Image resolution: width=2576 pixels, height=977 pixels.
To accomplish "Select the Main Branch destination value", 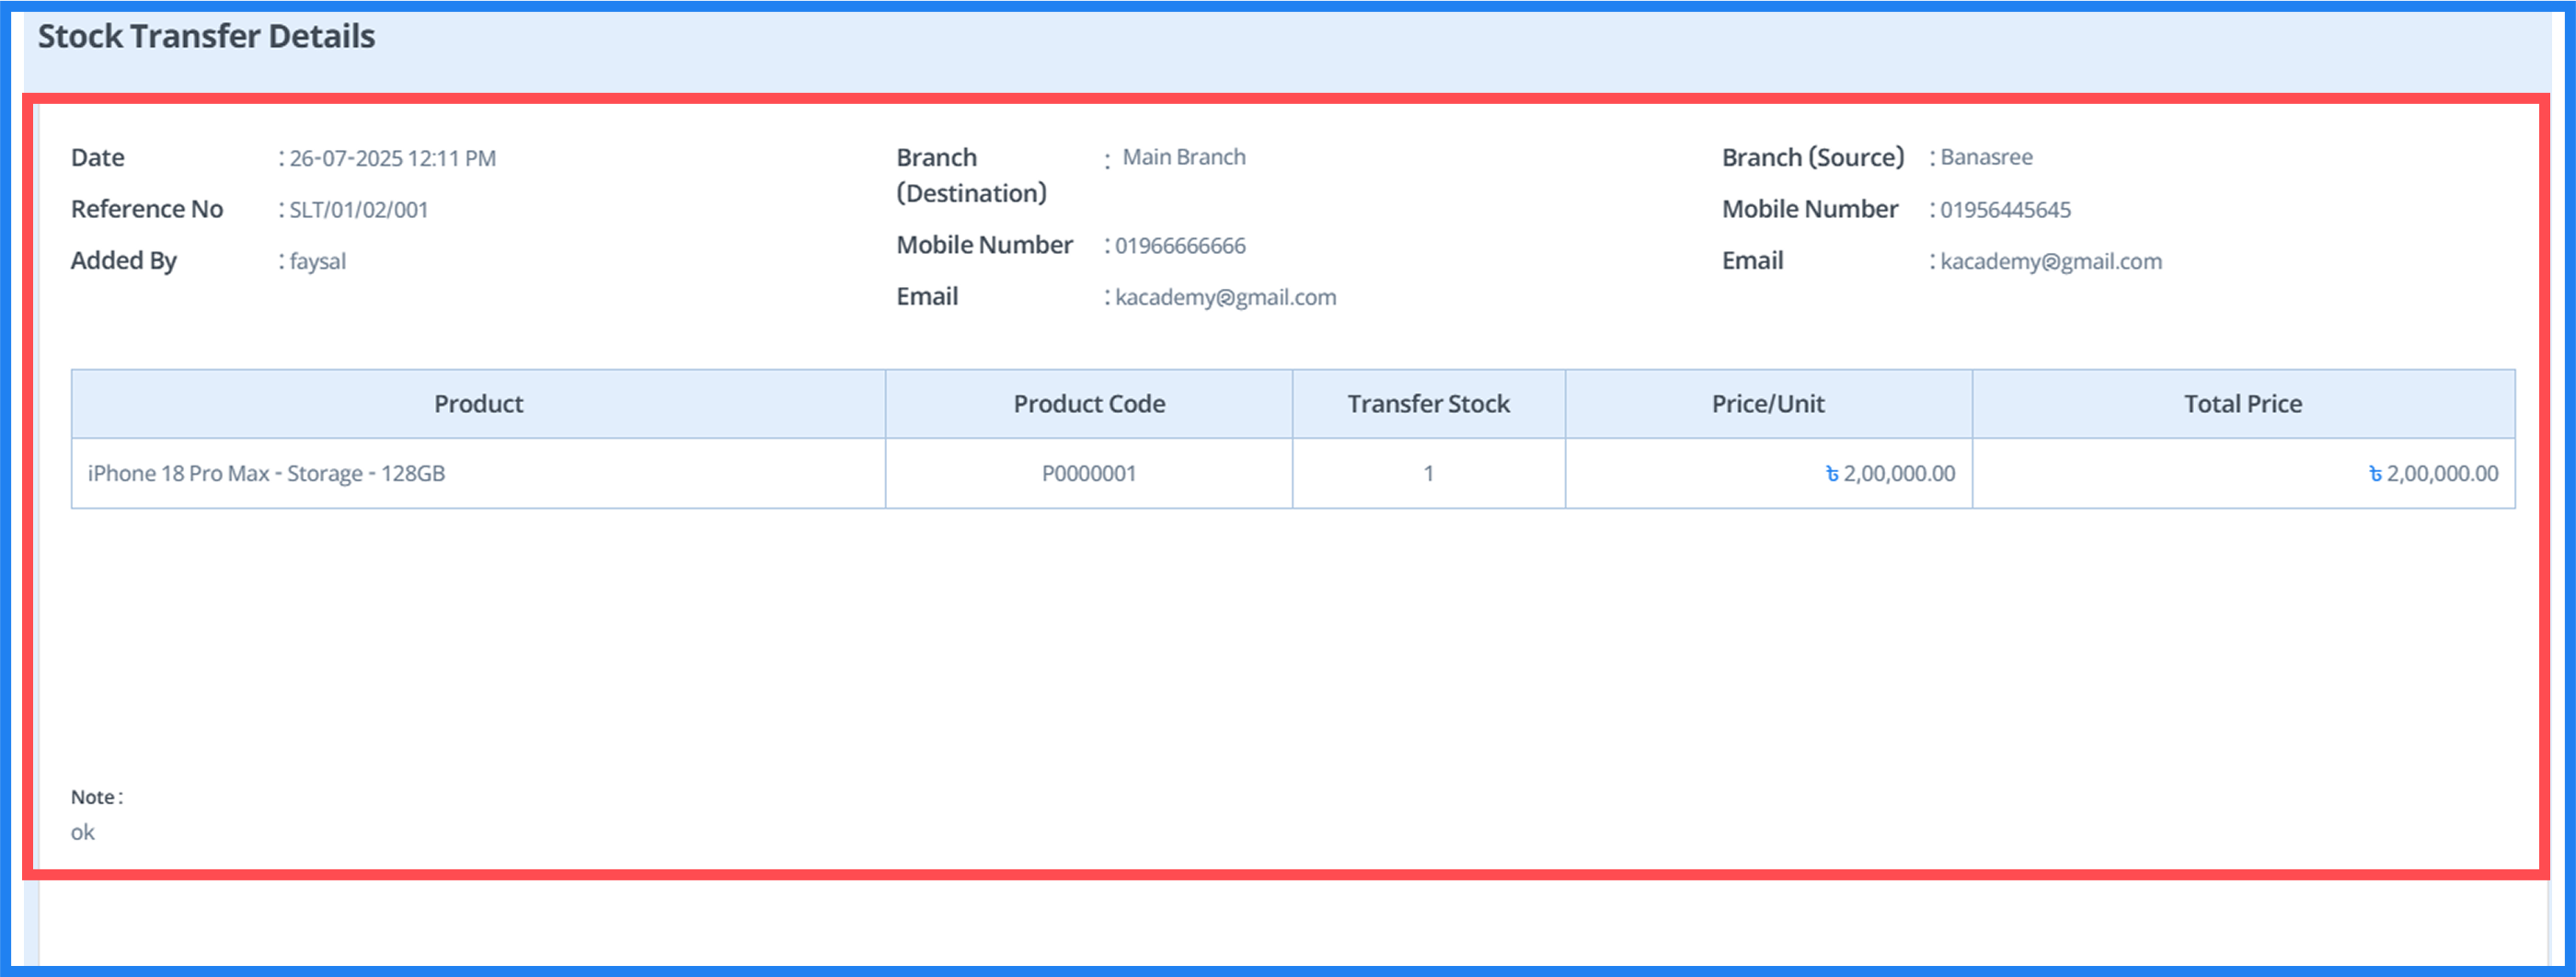I will tap(1183, 158).
